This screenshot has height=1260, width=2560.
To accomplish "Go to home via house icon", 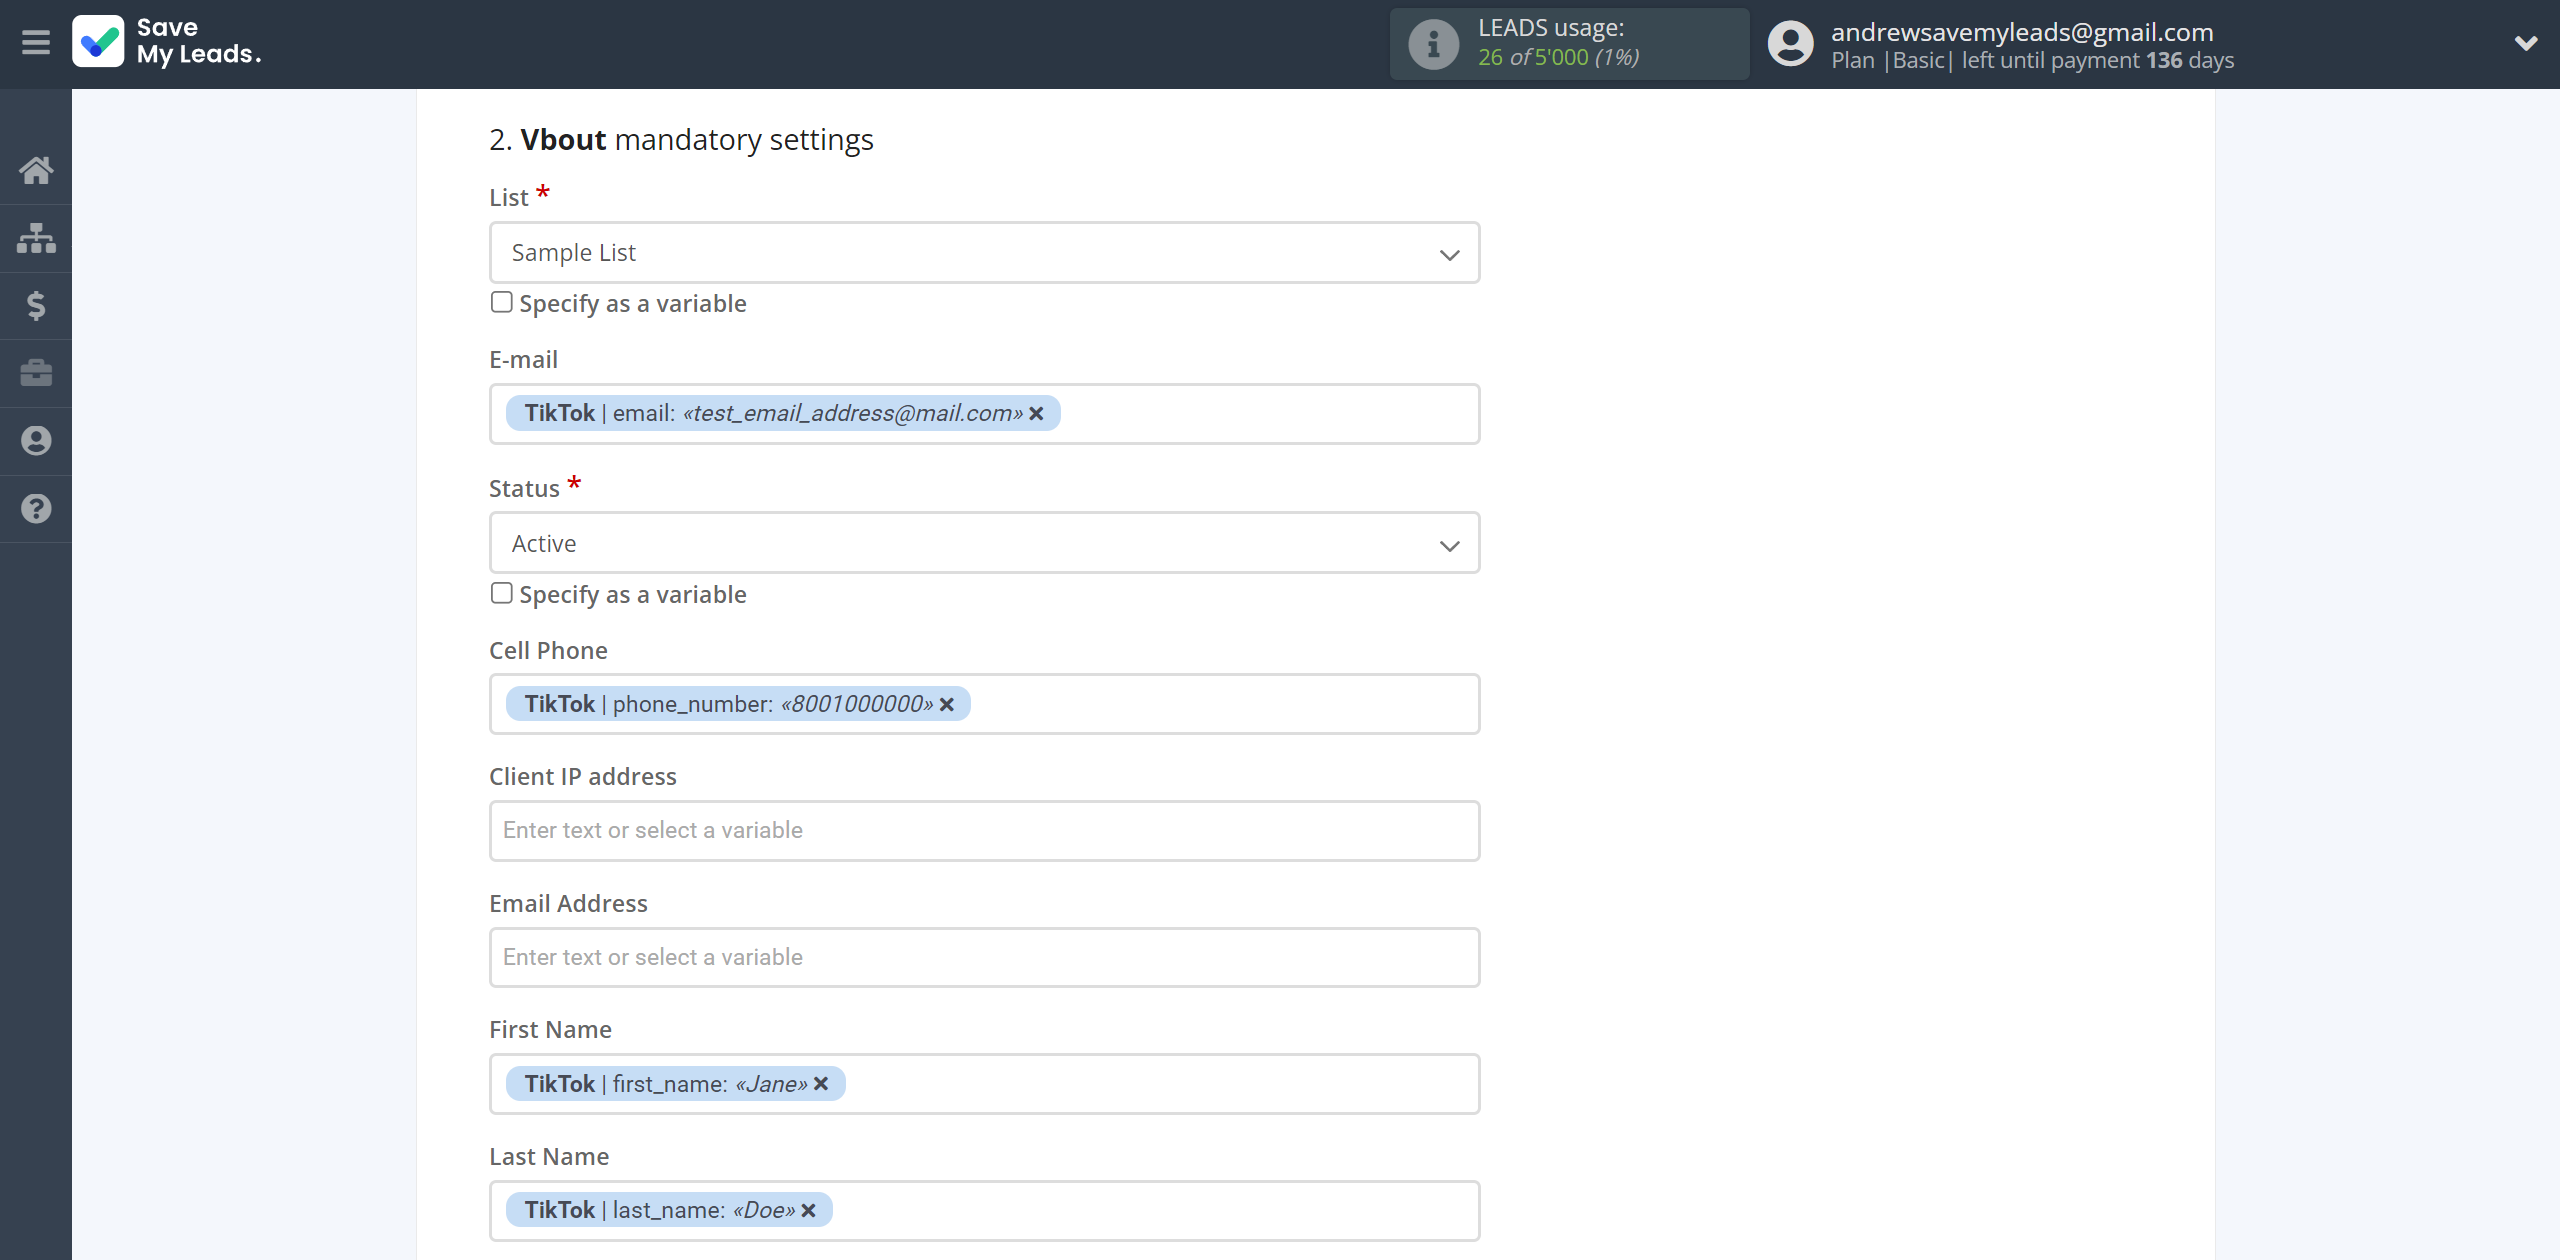I will click(36, 170).
